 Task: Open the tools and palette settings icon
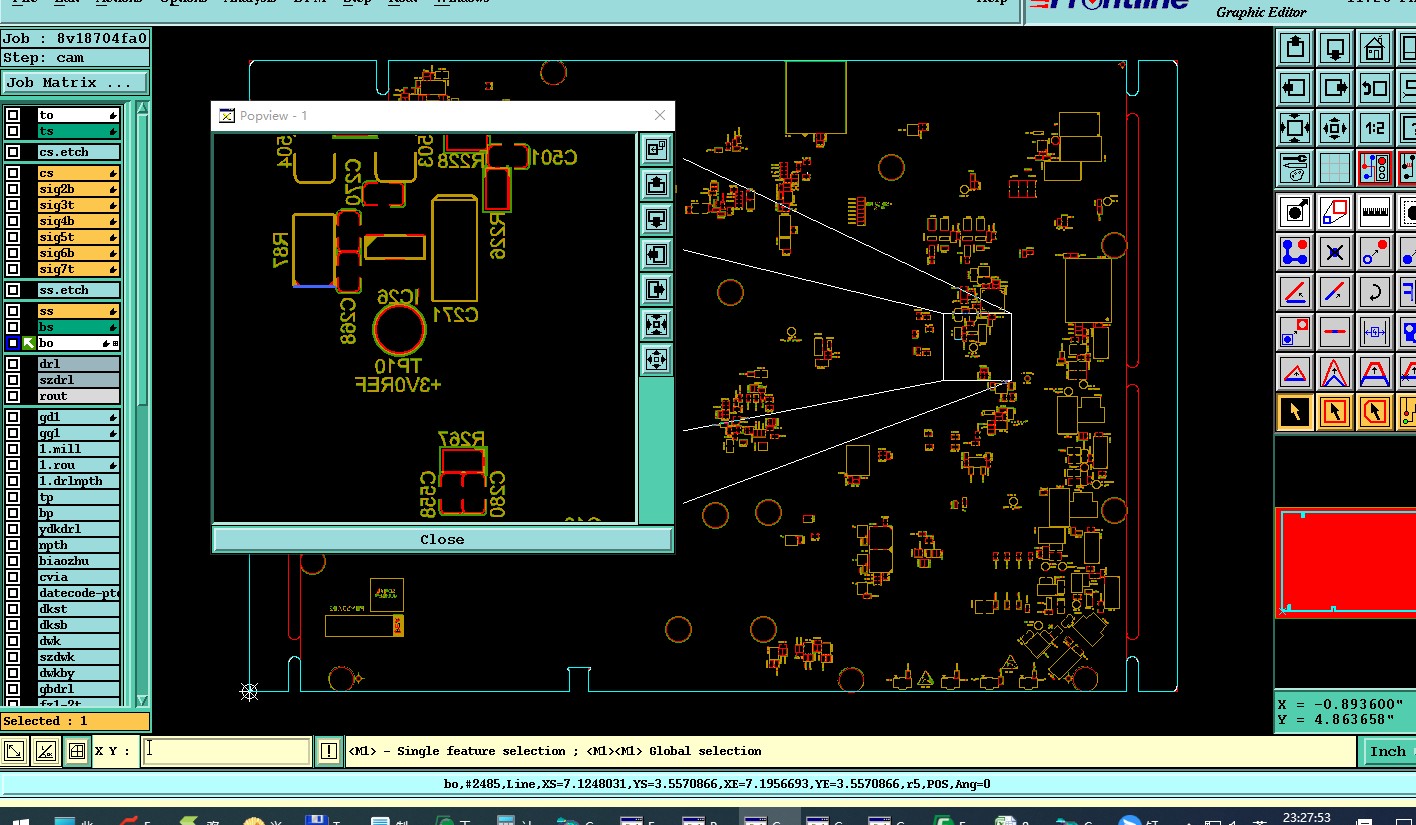(x=1295, y=167)
